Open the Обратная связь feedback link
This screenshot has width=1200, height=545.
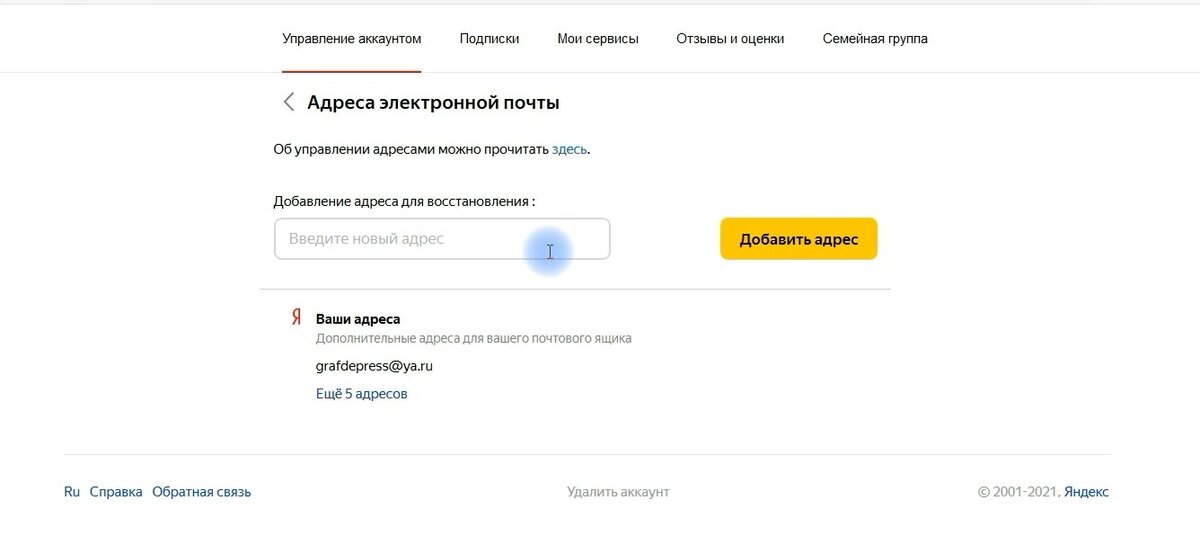[x=202, y=492]
